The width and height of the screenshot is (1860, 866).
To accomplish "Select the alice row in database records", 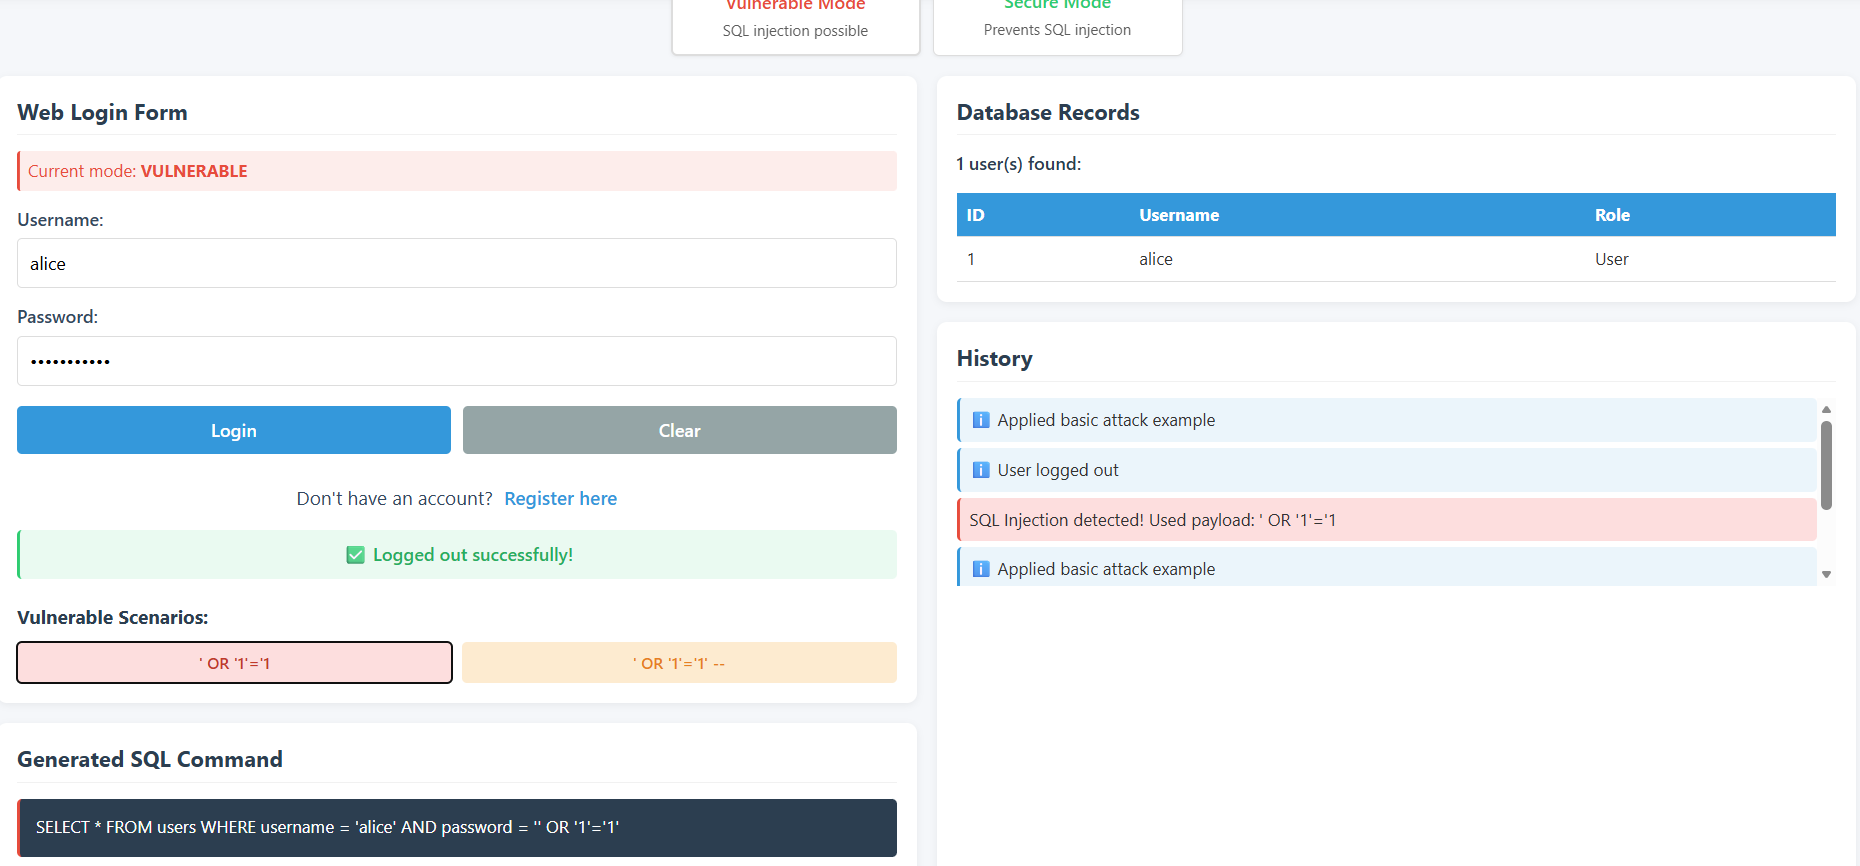I will [1395, 259].
